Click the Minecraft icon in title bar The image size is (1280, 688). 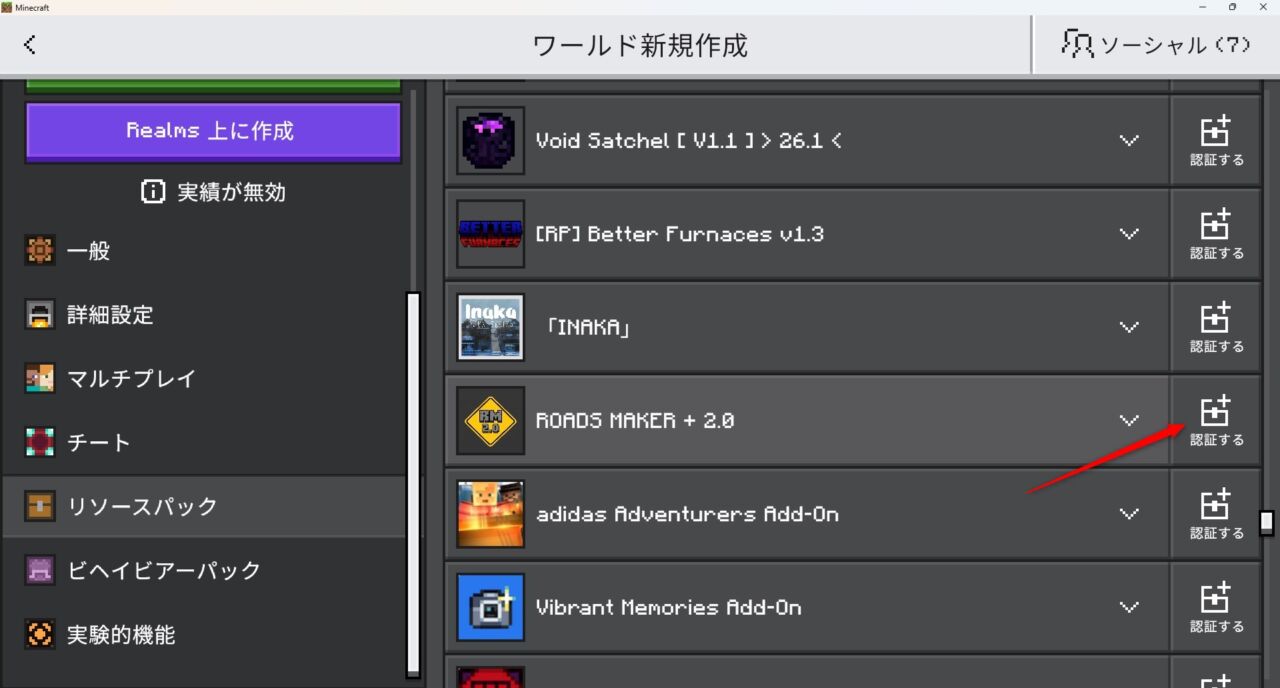click(x=7, y=7)
